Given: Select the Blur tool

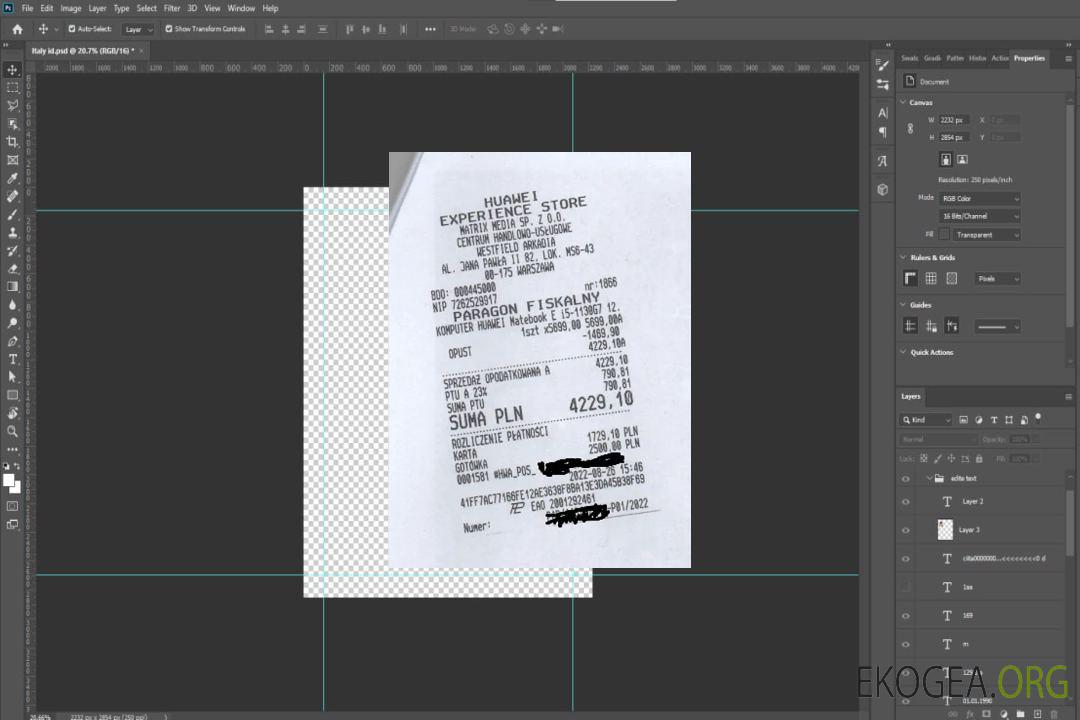Looking at the screenshot, I should [x=12, y=305].
